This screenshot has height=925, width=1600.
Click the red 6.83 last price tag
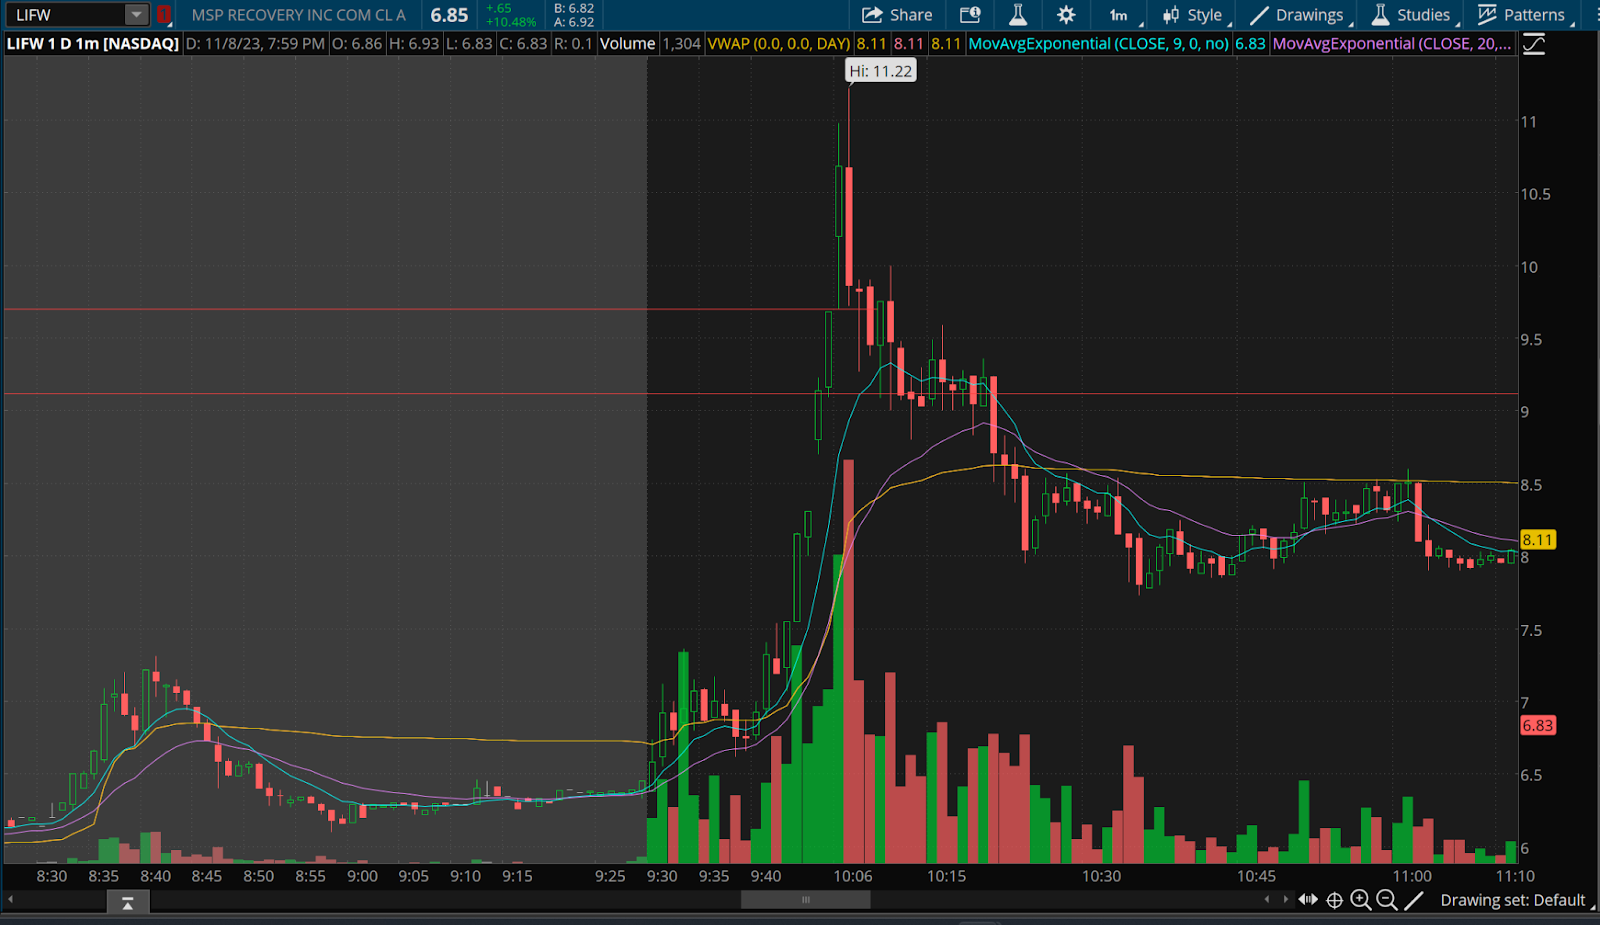(x=1537, y=726)
